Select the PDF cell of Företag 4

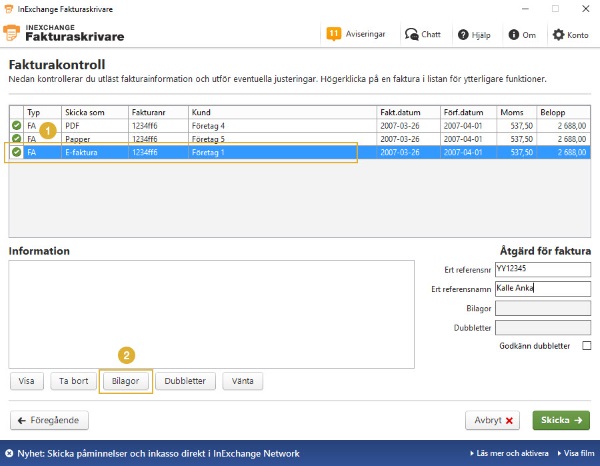coord(95,125)
